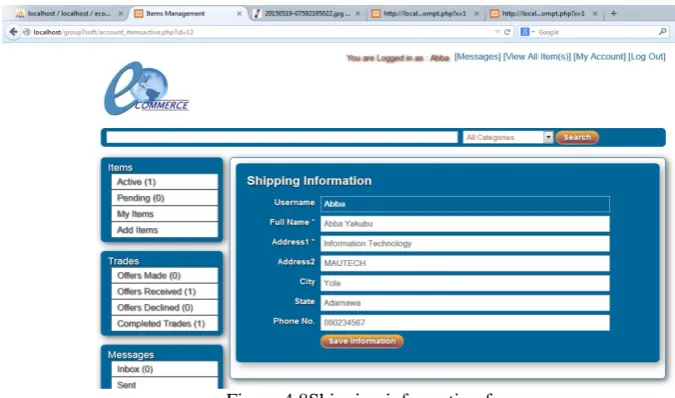Click the Google search engine icon

point(524,32)
